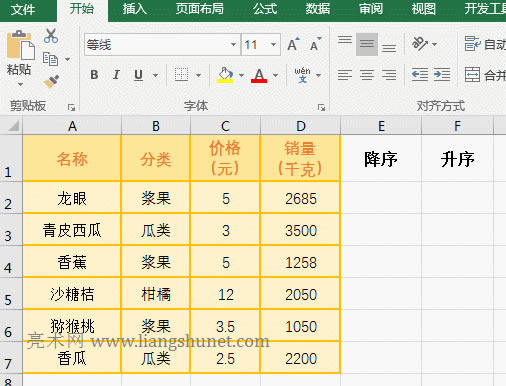The image size is (506, 386).
Task: Center text horizontally
Action: pyautogui.click(x=367, y=75)
